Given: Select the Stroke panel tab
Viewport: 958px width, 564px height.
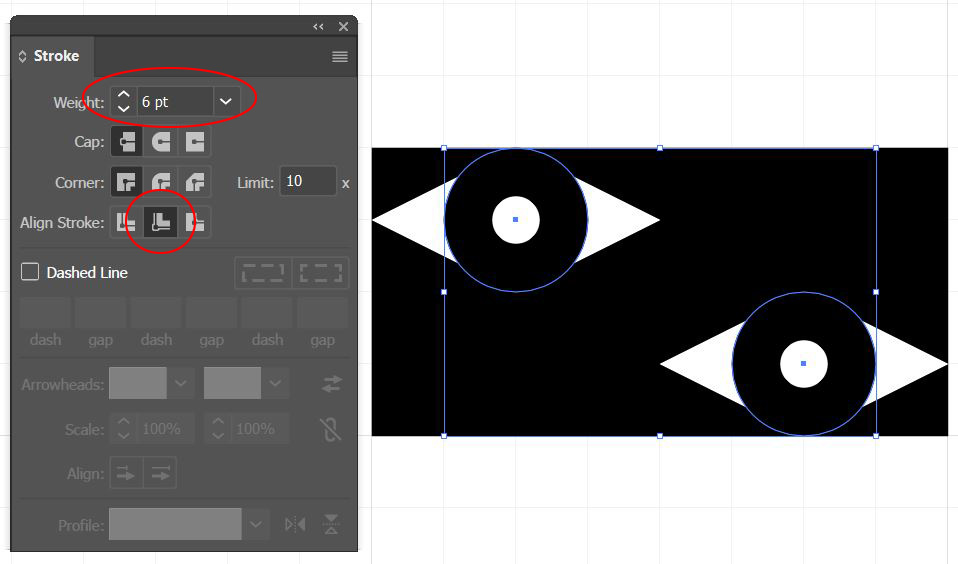Looking at the screenshot, I should [x=50, y=56].
